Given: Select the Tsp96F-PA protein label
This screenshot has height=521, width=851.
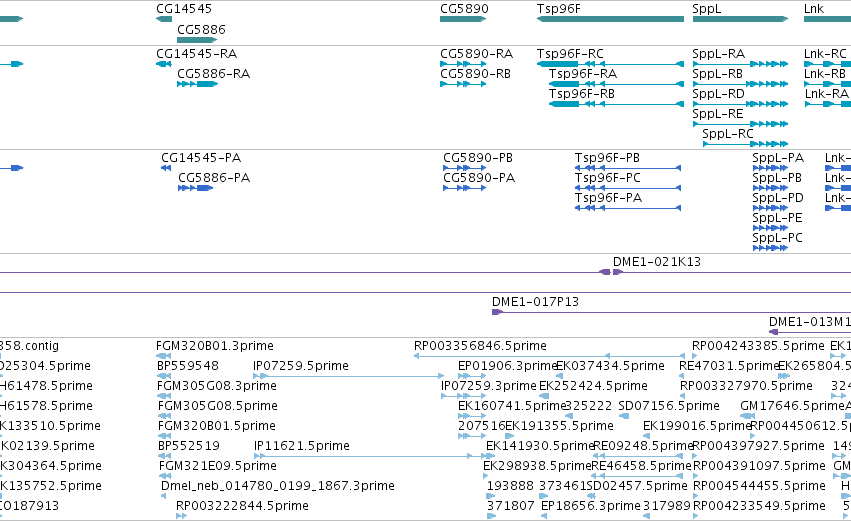Looking at the screenshot, I should 608,198.
